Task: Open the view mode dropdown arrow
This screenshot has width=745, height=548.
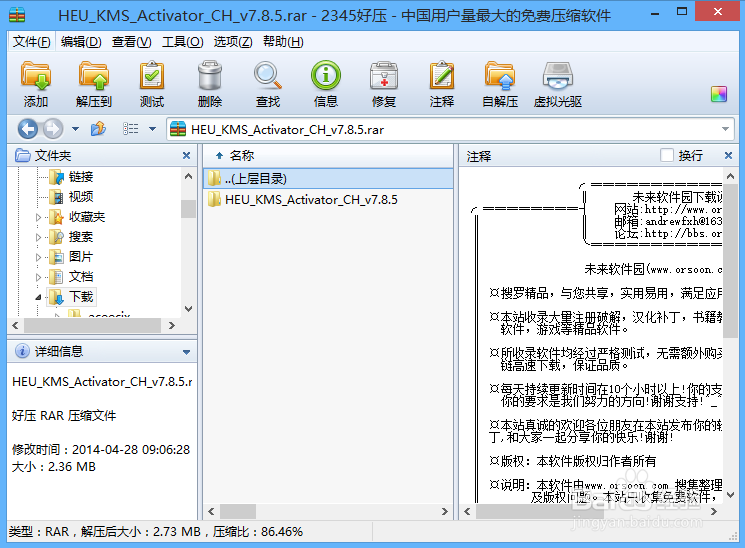Action: (153, 129)
